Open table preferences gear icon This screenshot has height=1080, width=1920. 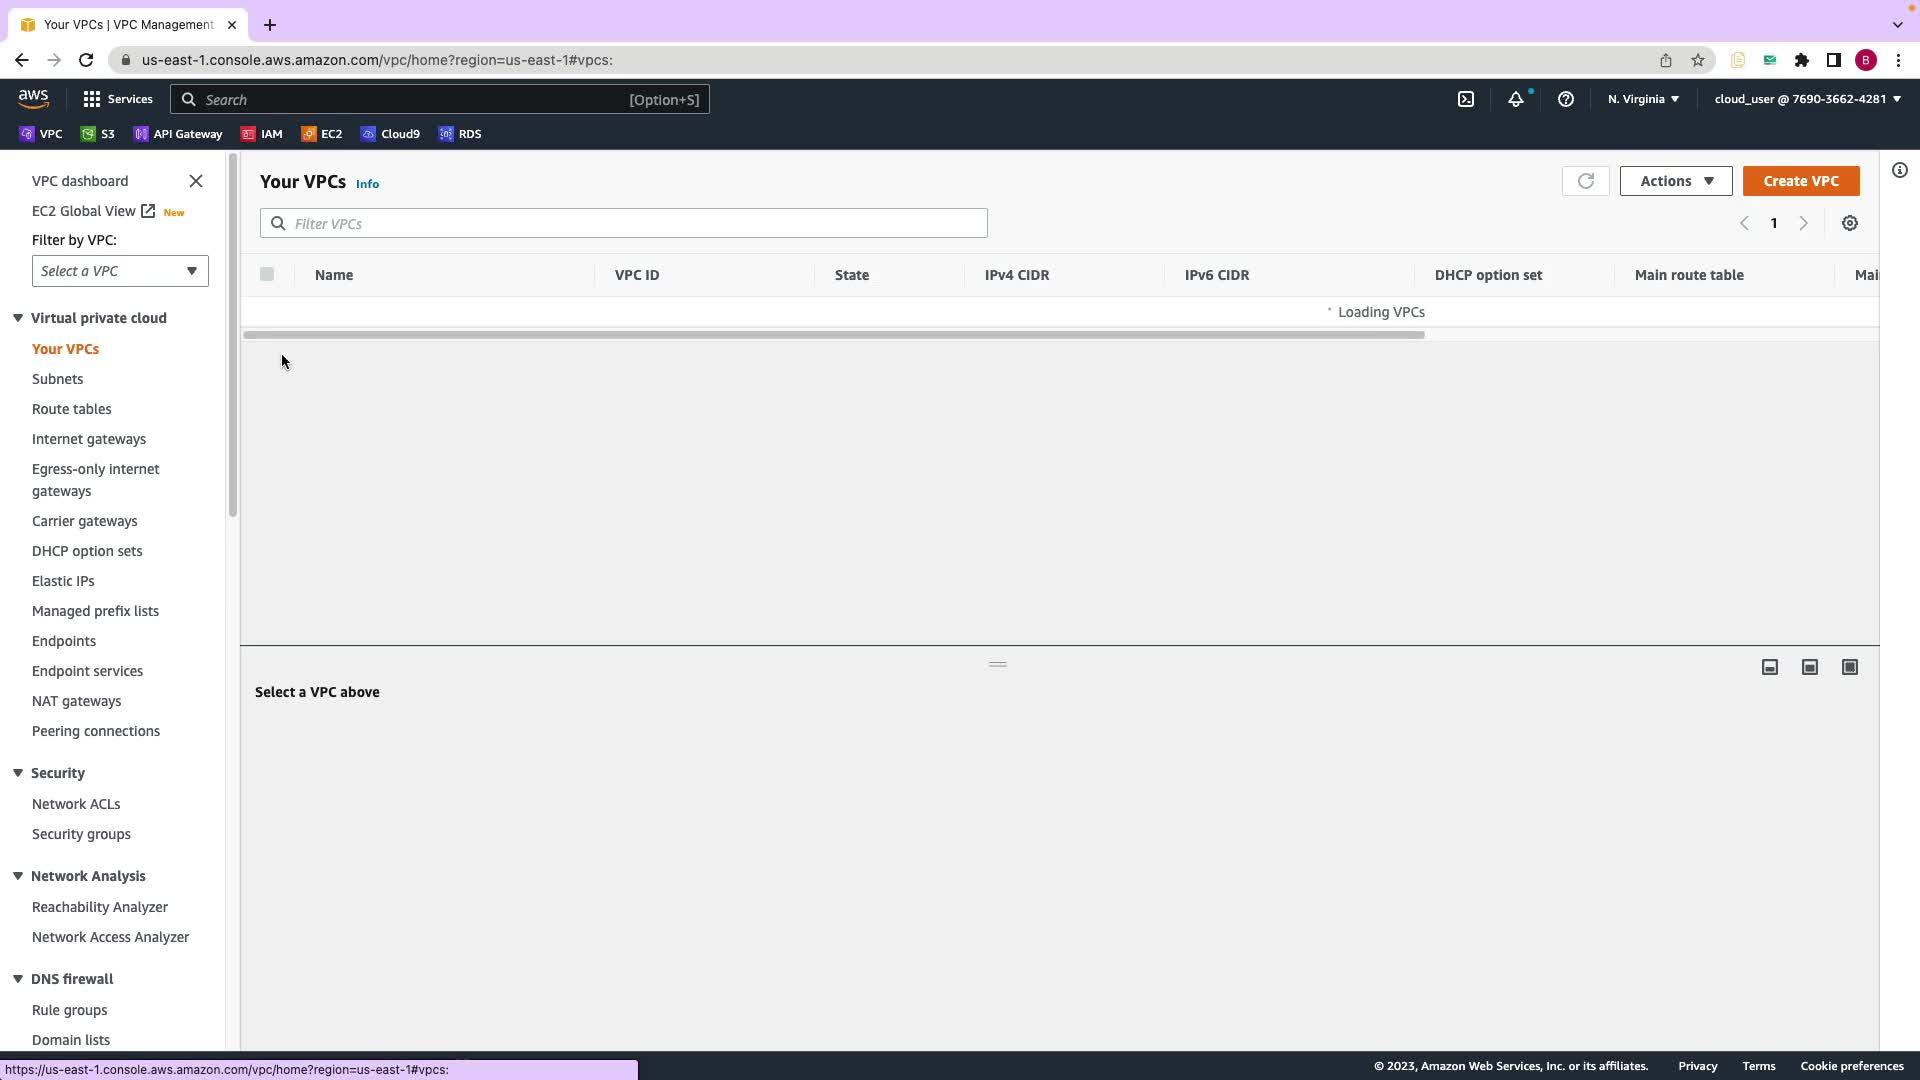(x=1849, y=223)
